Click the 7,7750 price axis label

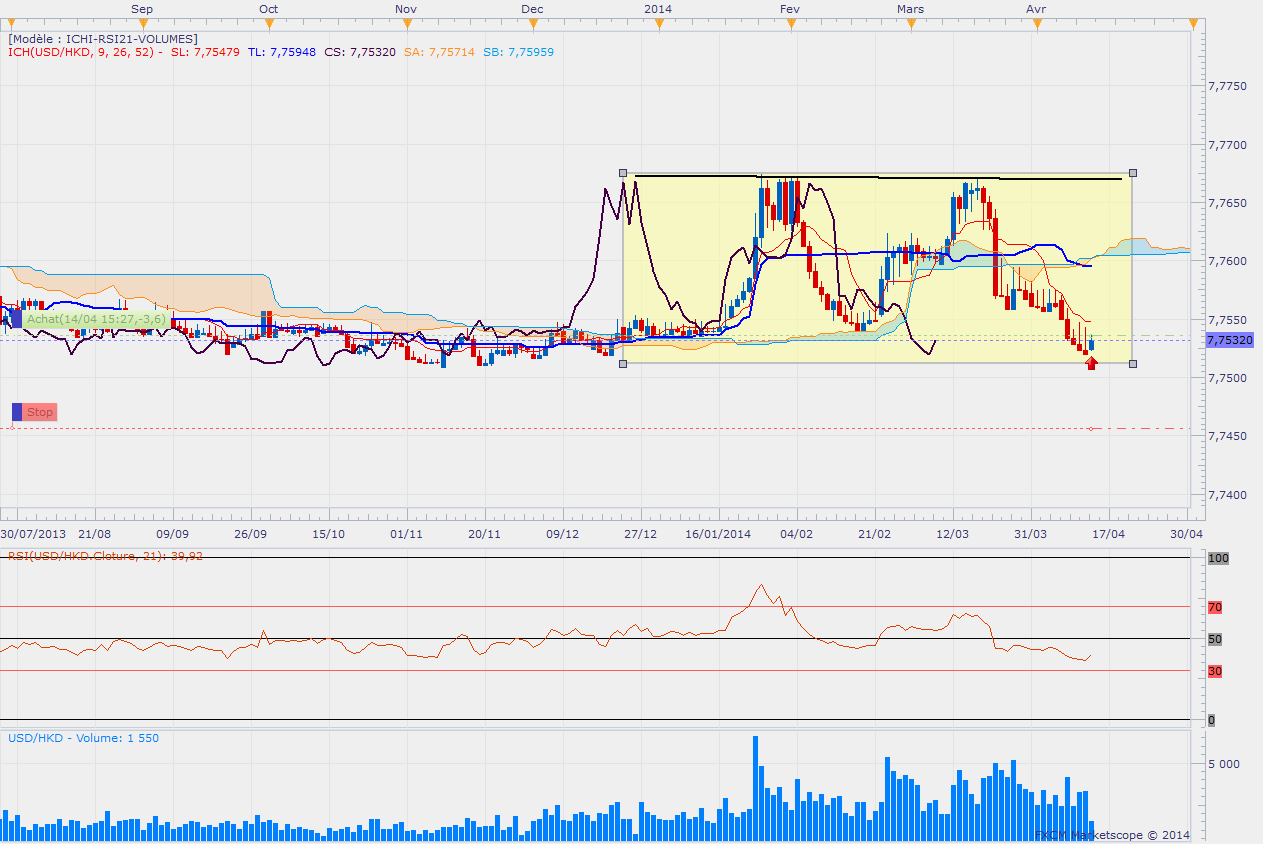coord(1226,87)
